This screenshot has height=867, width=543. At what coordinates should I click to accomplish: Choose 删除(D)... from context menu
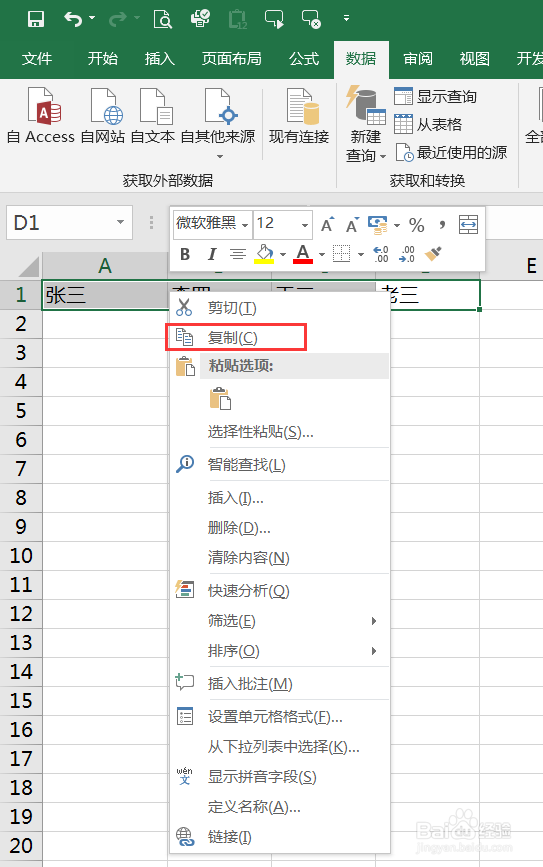tap(279, 527)
